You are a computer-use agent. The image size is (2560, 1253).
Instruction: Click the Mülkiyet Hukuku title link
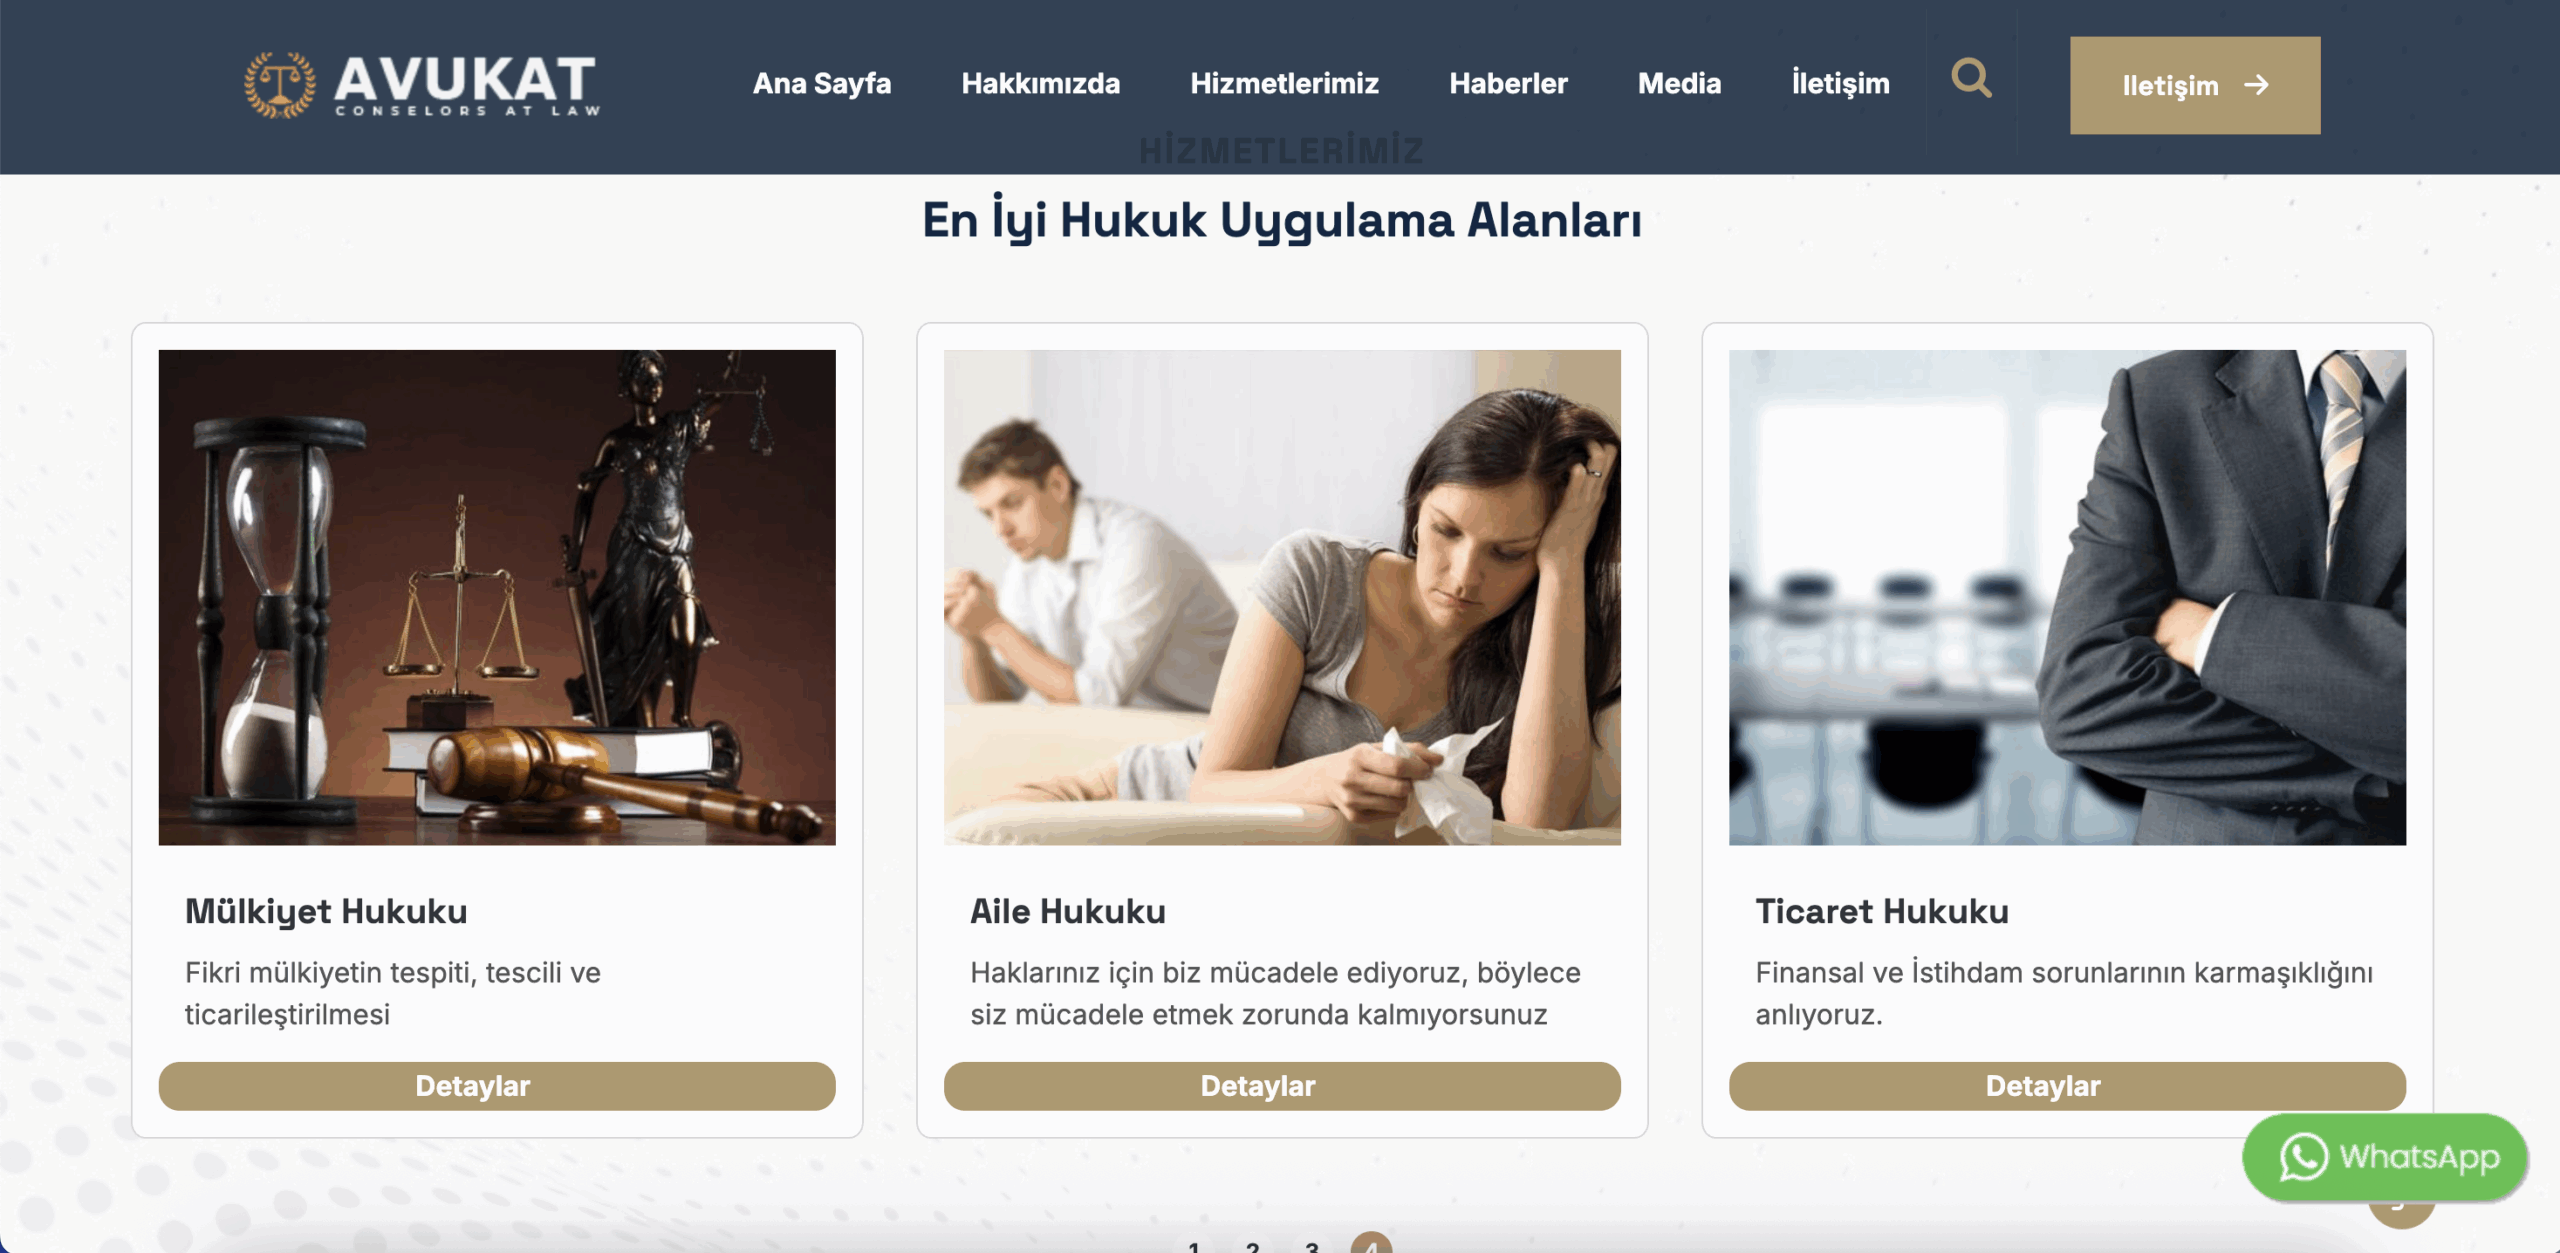click(326, 911)
